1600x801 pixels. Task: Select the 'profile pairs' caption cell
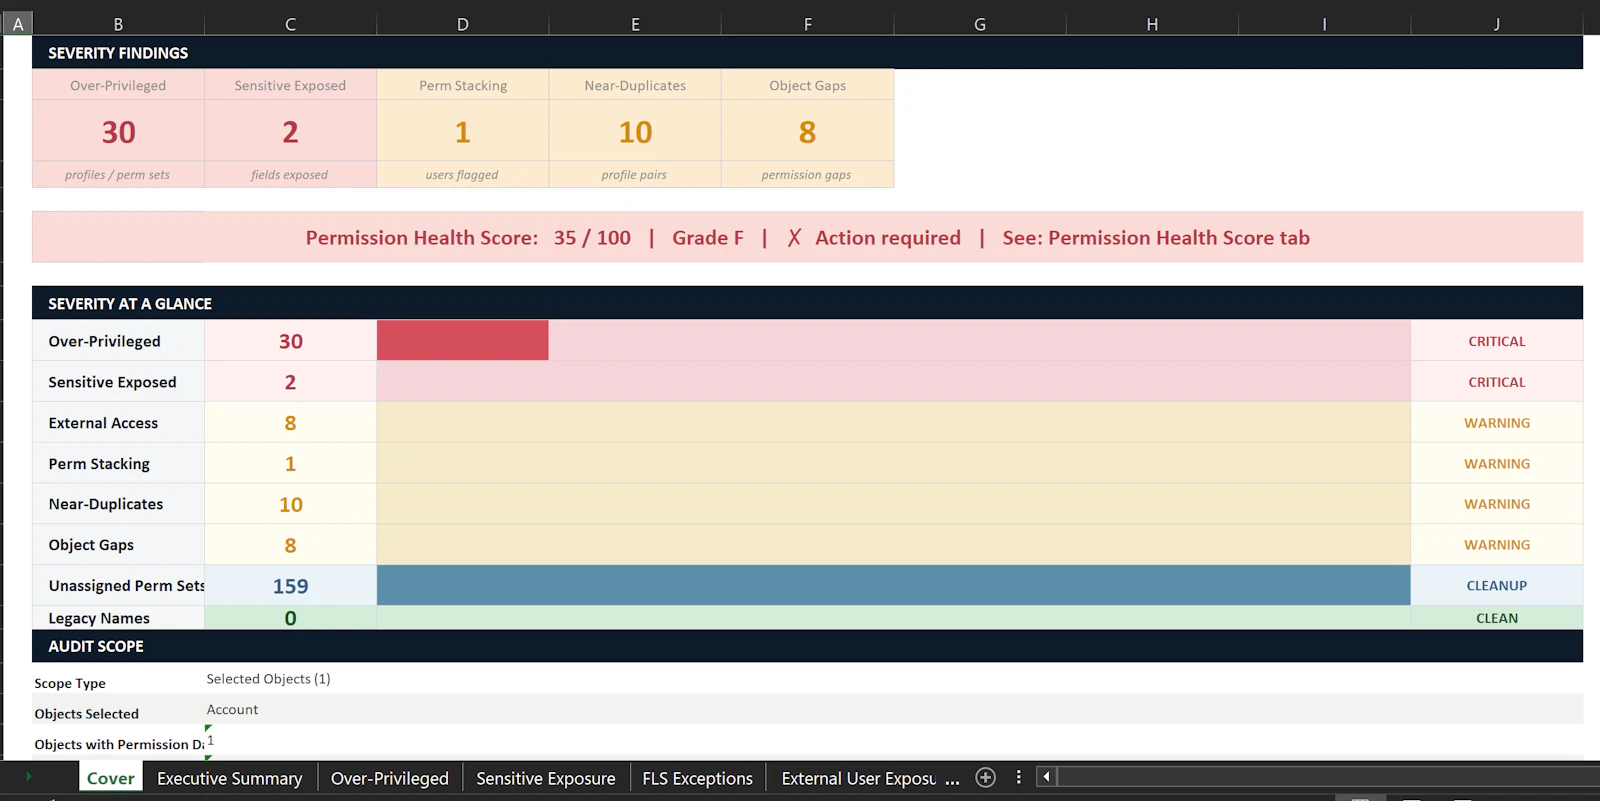tap(635, 174)
